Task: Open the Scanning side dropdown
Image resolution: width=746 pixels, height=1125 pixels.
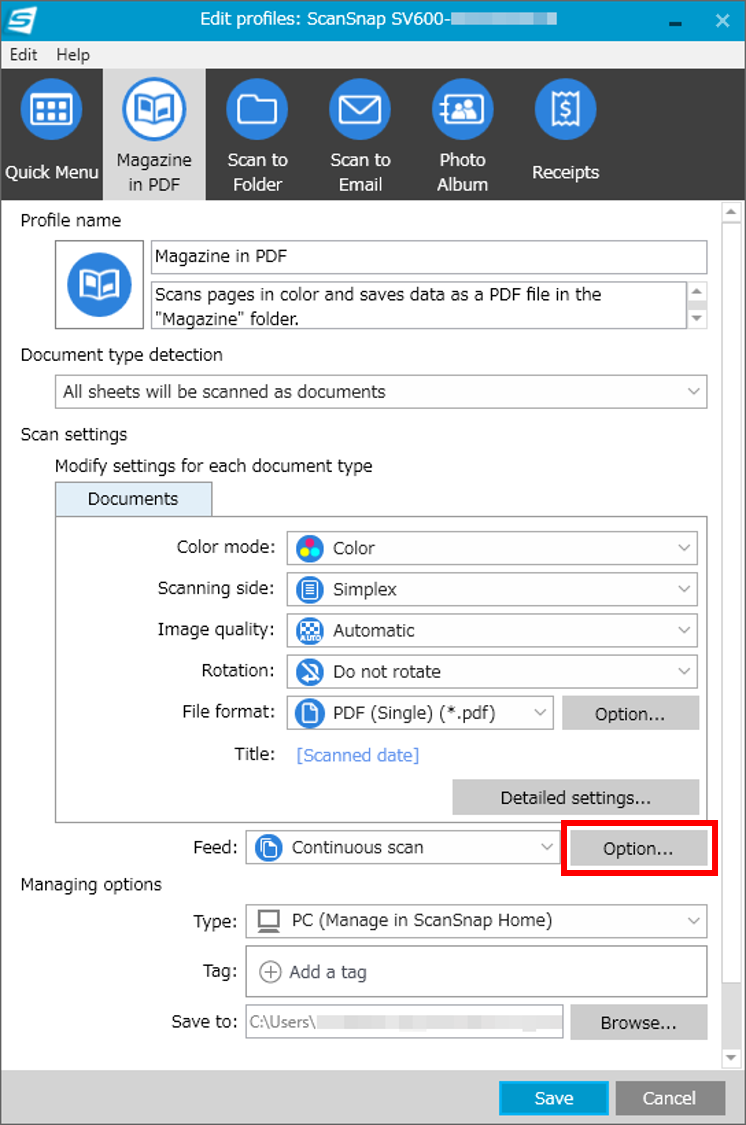Action: [x=492, y=589]
